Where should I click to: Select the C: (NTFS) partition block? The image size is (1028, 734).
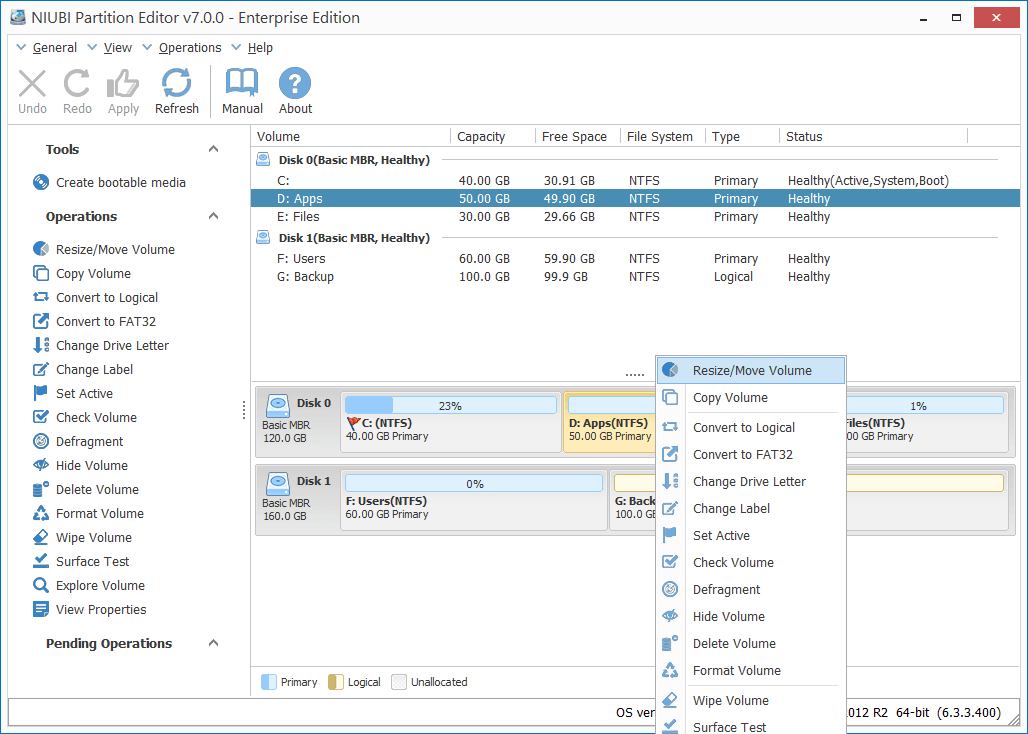(x=450, y=423)
